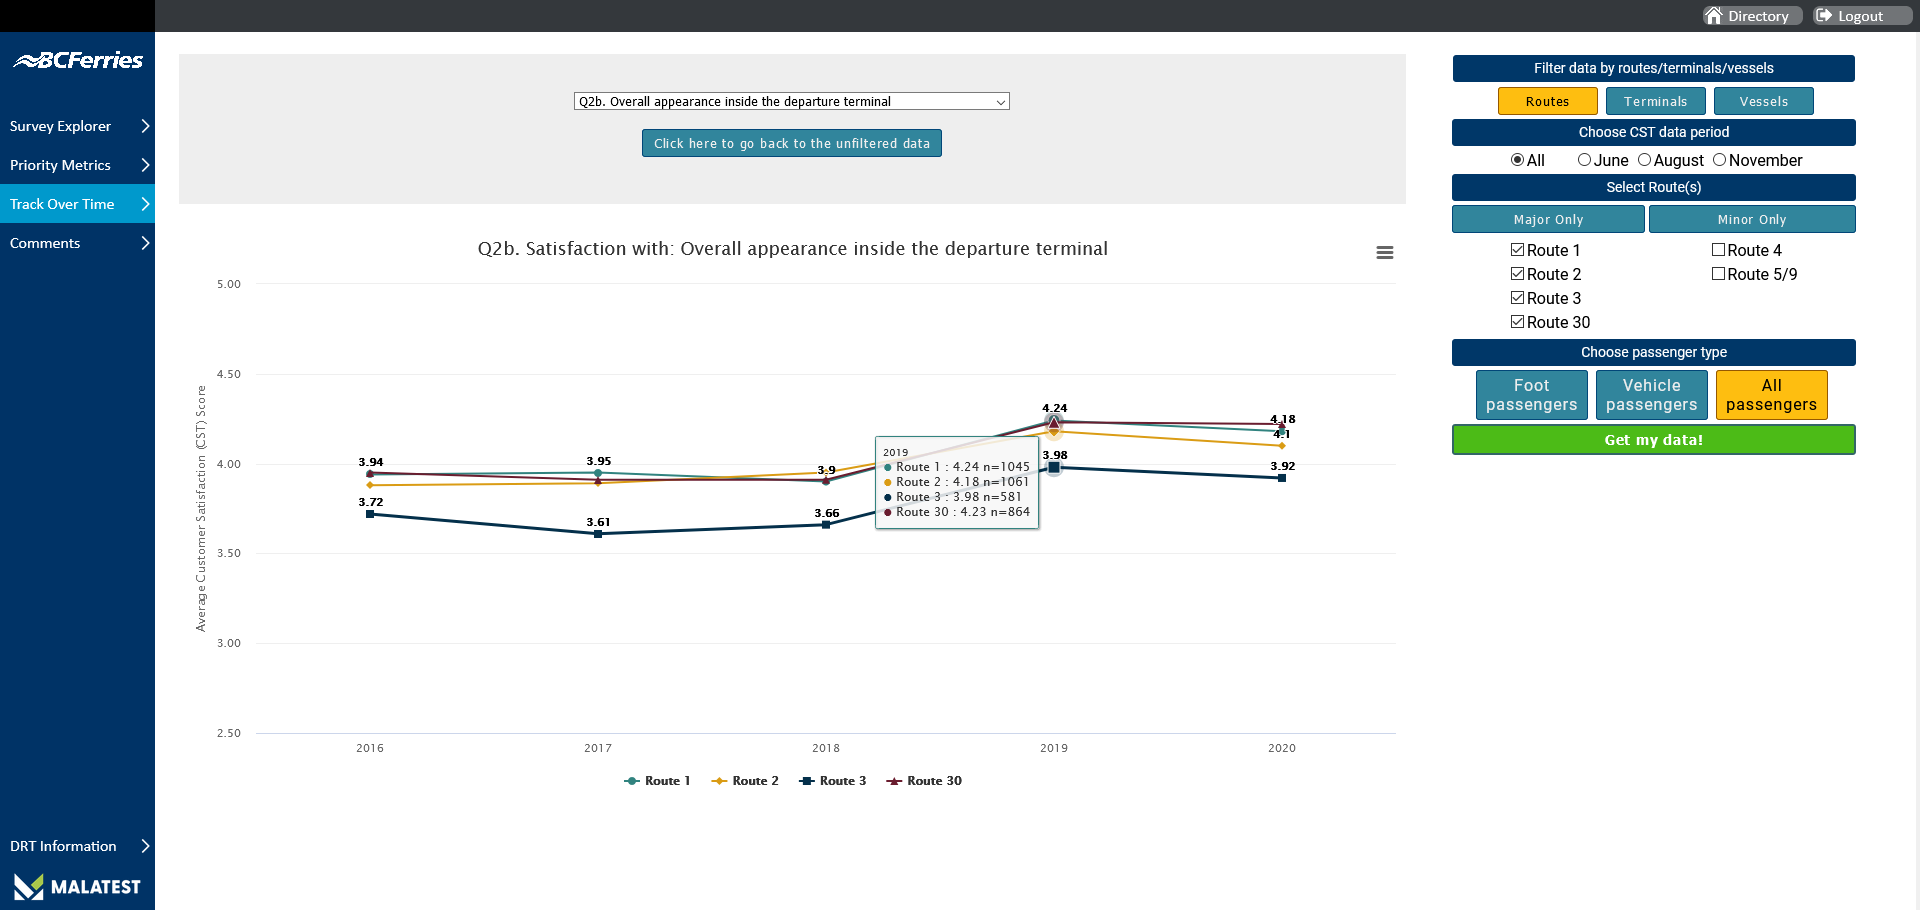Click Route 3 2020 data point 3.92
1920x910 pixels.
point(1282,478)
